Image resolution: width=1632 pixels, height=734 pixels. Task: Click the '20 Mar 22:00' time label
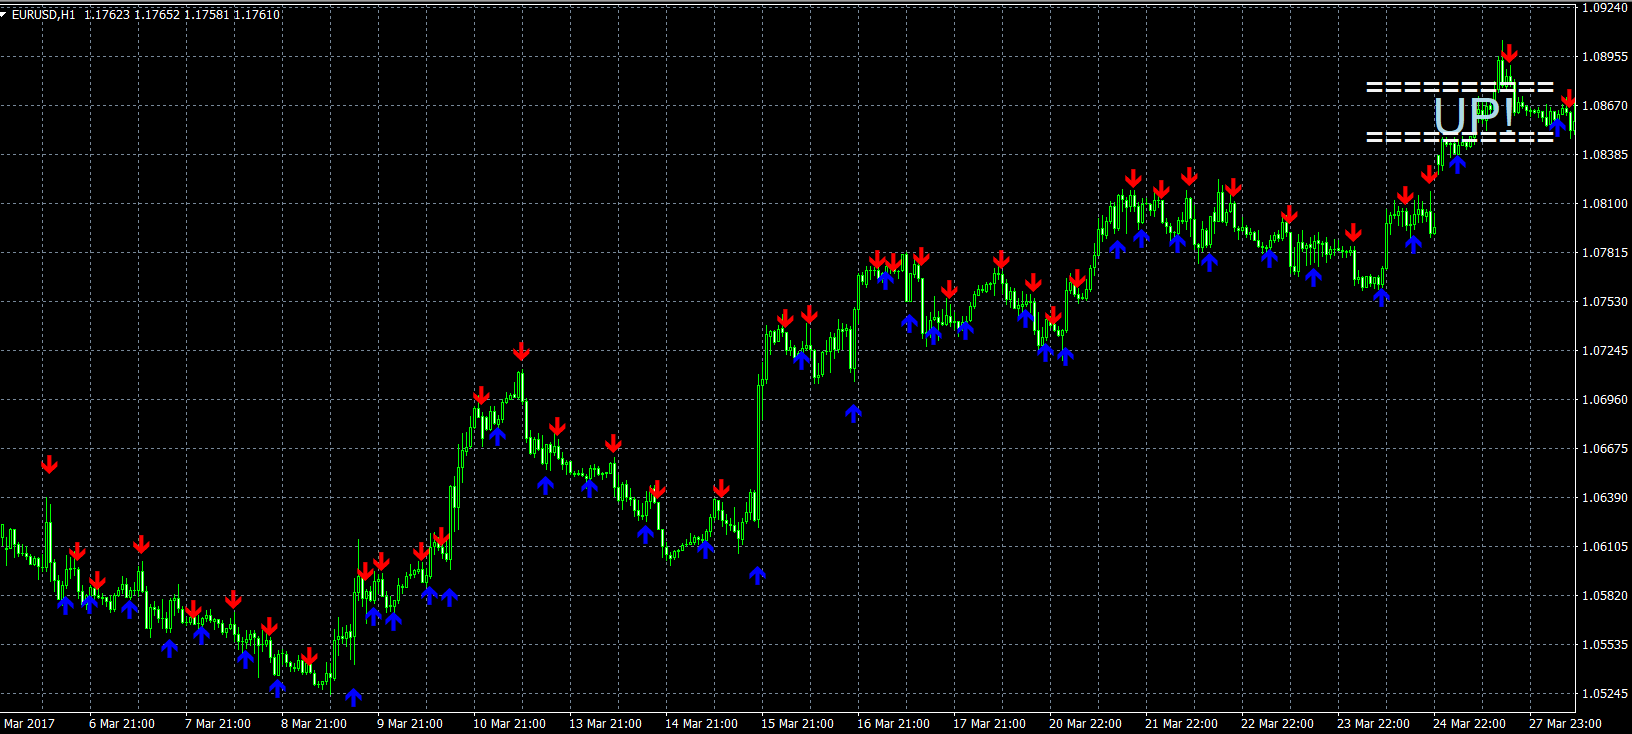(x=1085, y=724)
